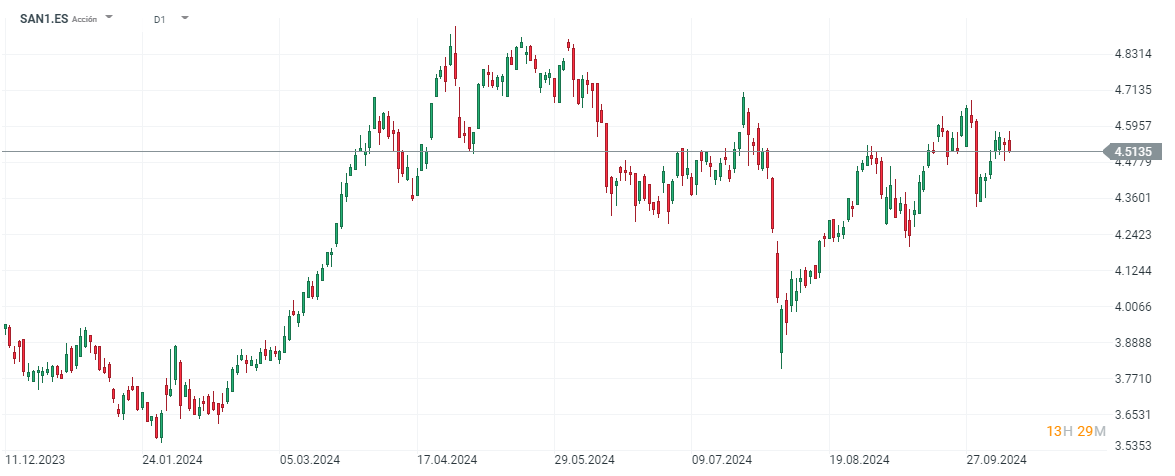The height and width of the screenshot is (476, 1175).
Task: Click the Acción instrument type label
Action: click(x=85, y=19)
